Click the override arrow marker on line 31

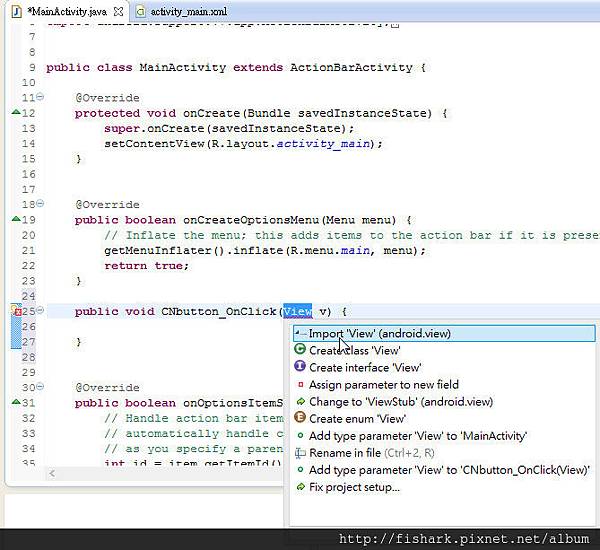click(15, 402)
